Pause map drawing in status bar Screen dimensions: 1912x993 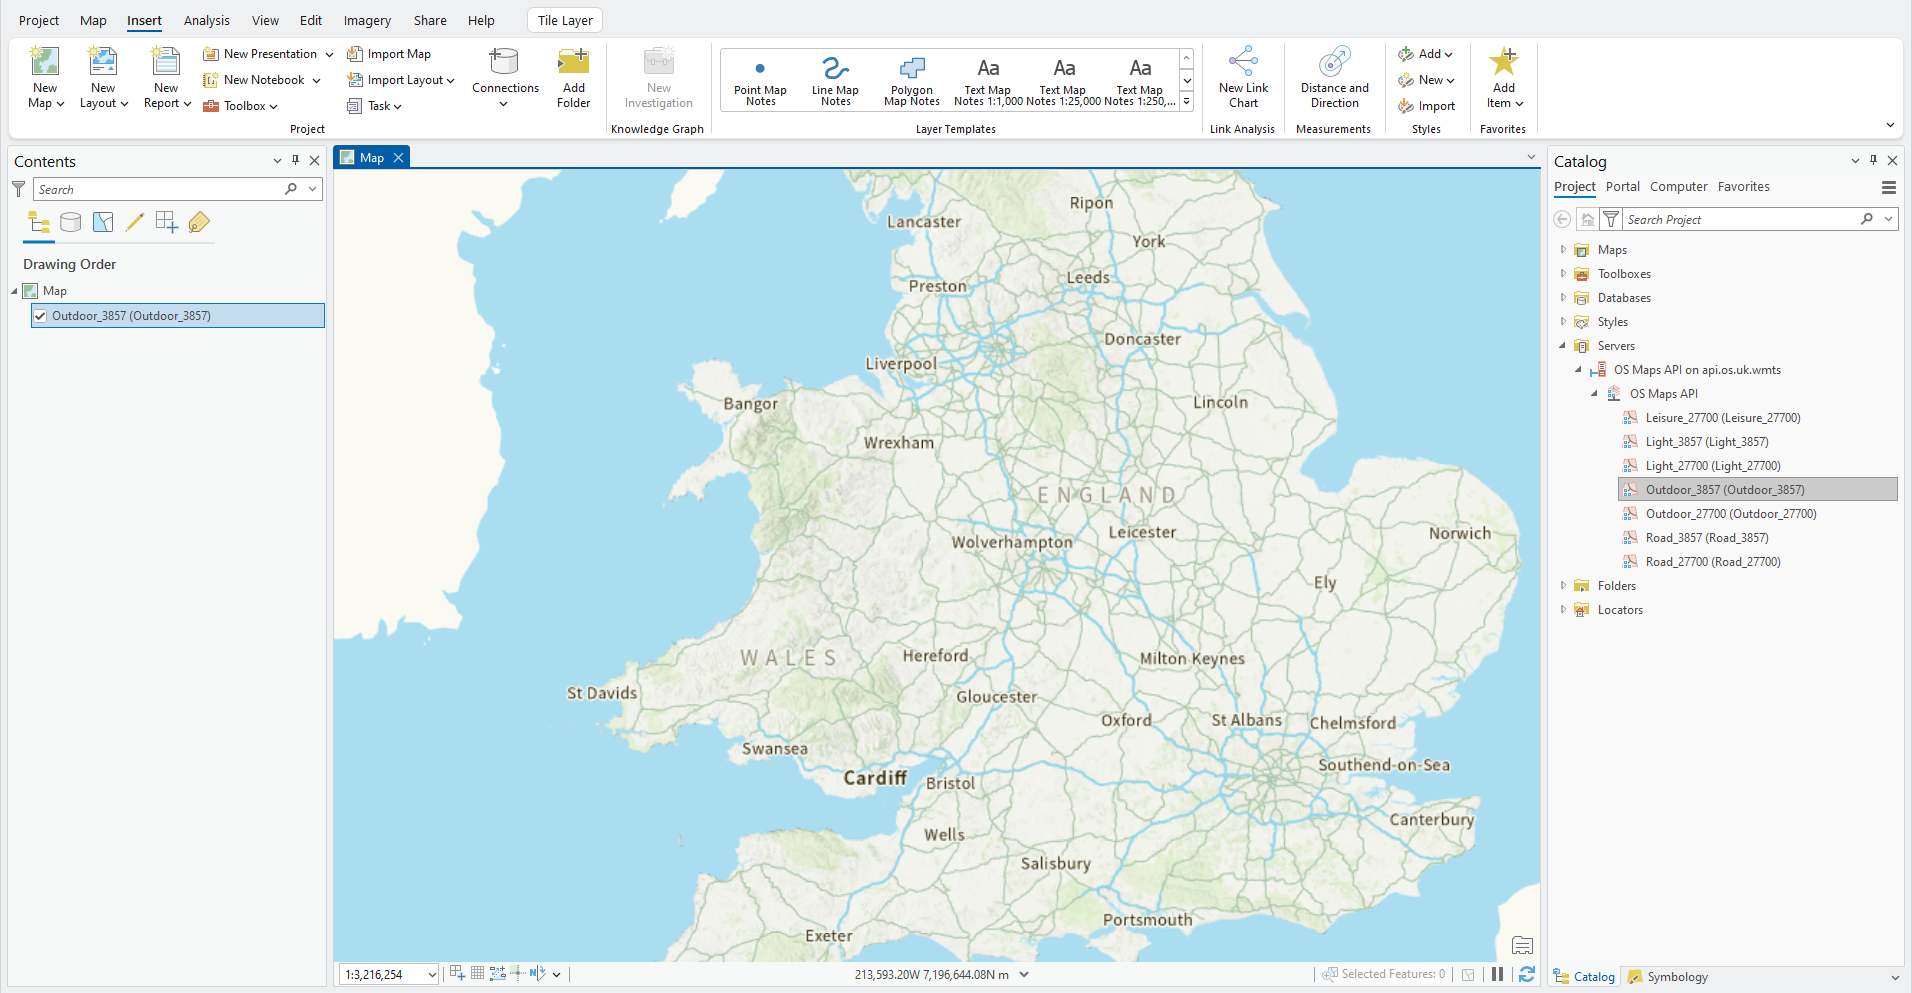(x=1497, y=974)
